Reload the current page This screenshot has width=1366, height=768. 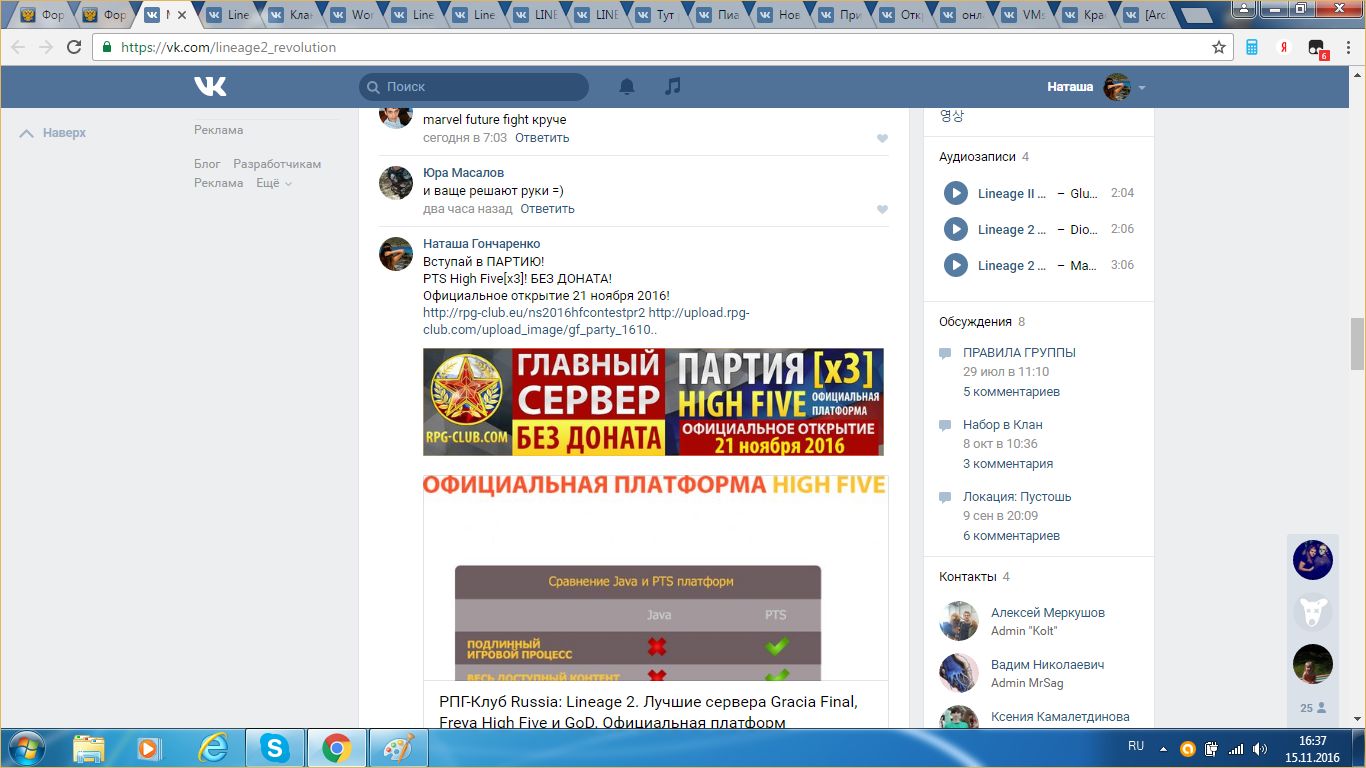tap(74, 47)
